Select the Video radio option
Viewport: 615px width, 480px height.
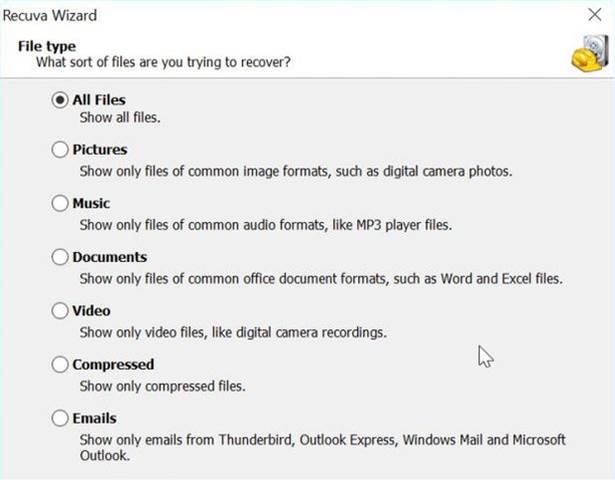click(60, 311)
